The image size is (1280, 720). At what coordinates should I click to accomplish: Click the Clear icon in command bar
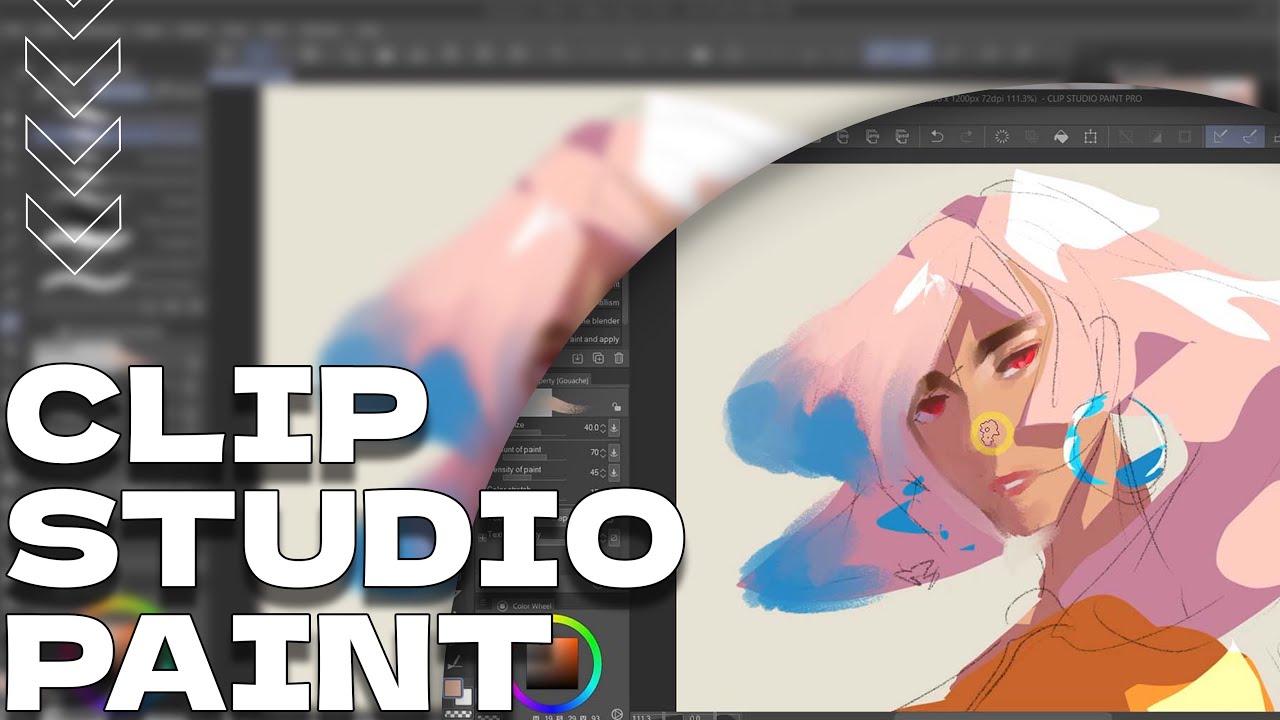point(1002,137)
